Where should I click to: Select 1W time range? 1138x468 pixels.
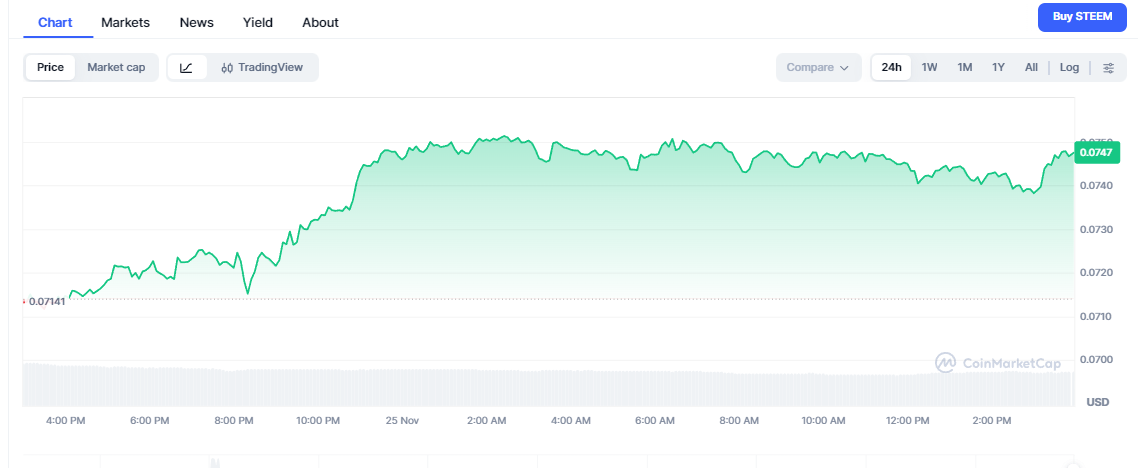930,67
